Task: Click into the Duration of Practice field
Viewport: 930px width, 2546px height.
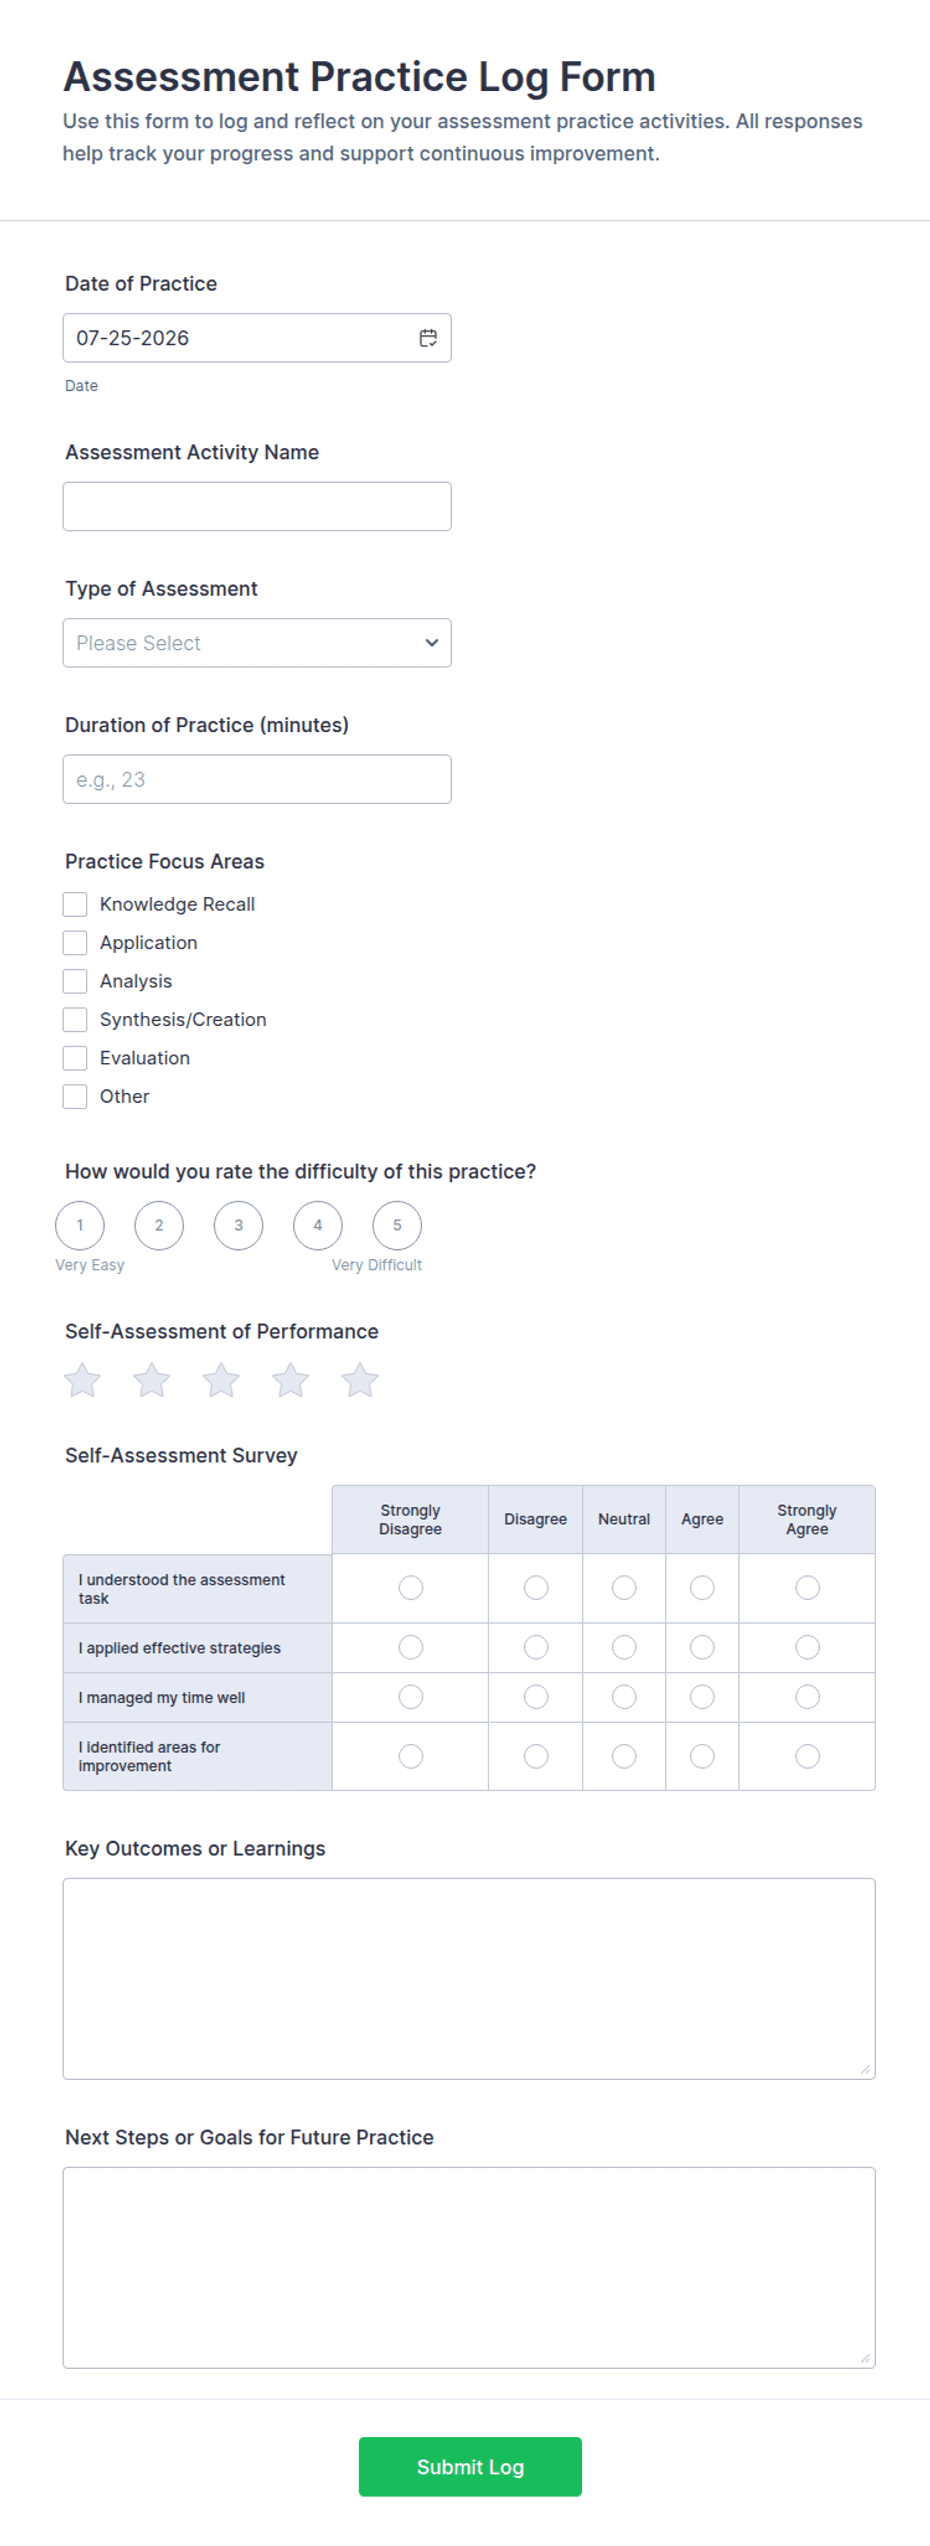Action: point(257,779)
